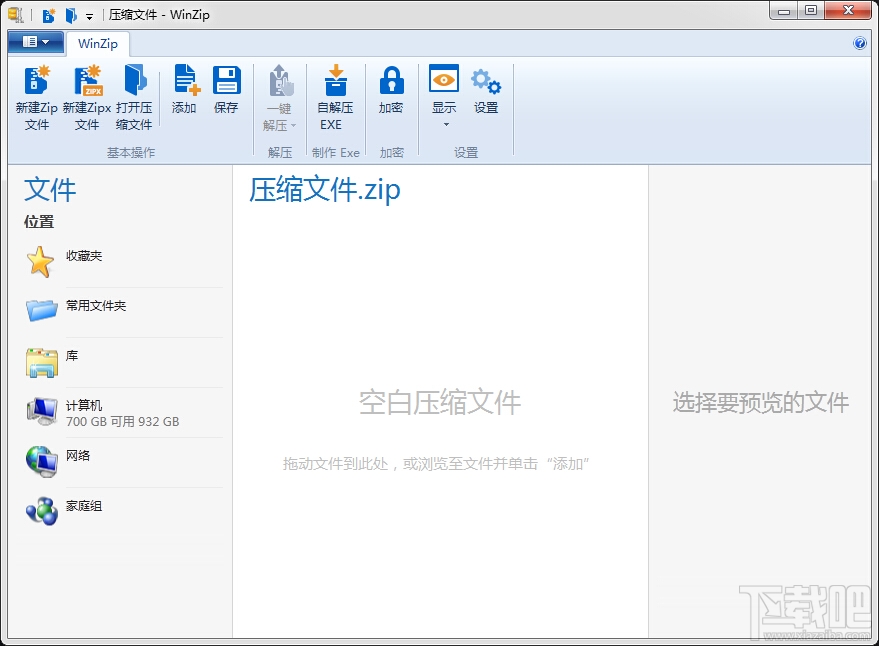Close the WinZip window
This screenshot has height=646, width=879.
848,11
